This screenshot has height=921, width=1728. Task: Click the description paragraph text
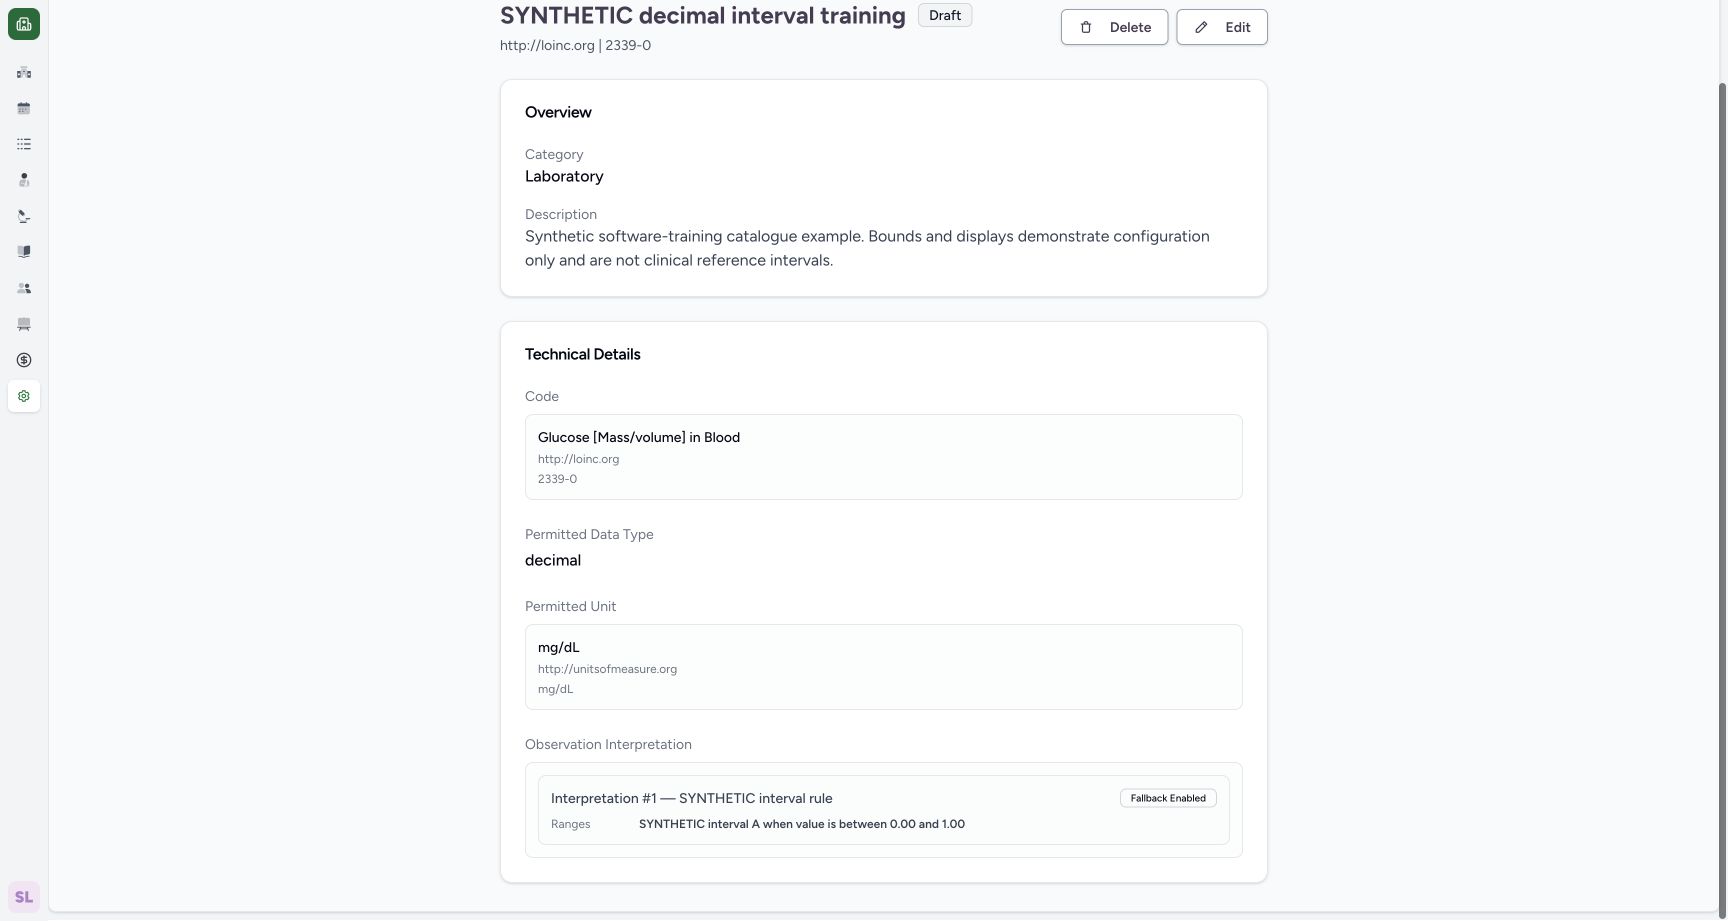click(867, 248)
